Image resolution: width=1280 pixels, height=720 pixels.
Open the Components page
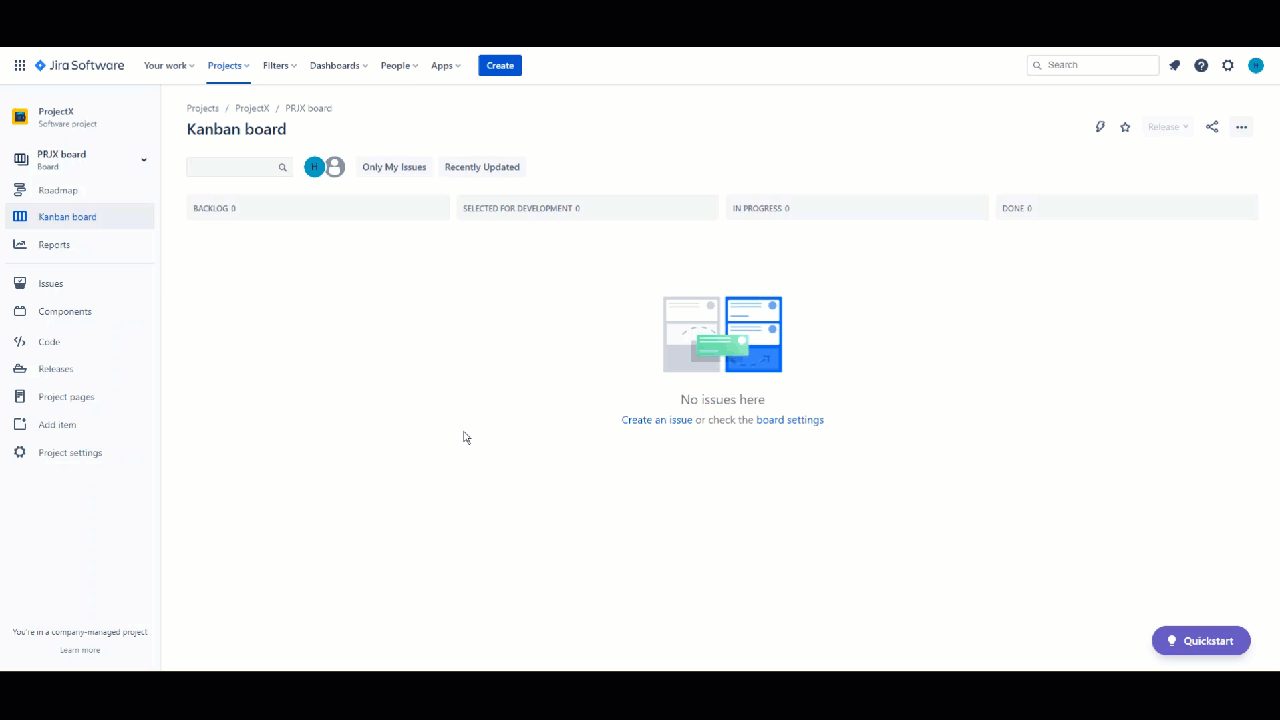point(64,311)
